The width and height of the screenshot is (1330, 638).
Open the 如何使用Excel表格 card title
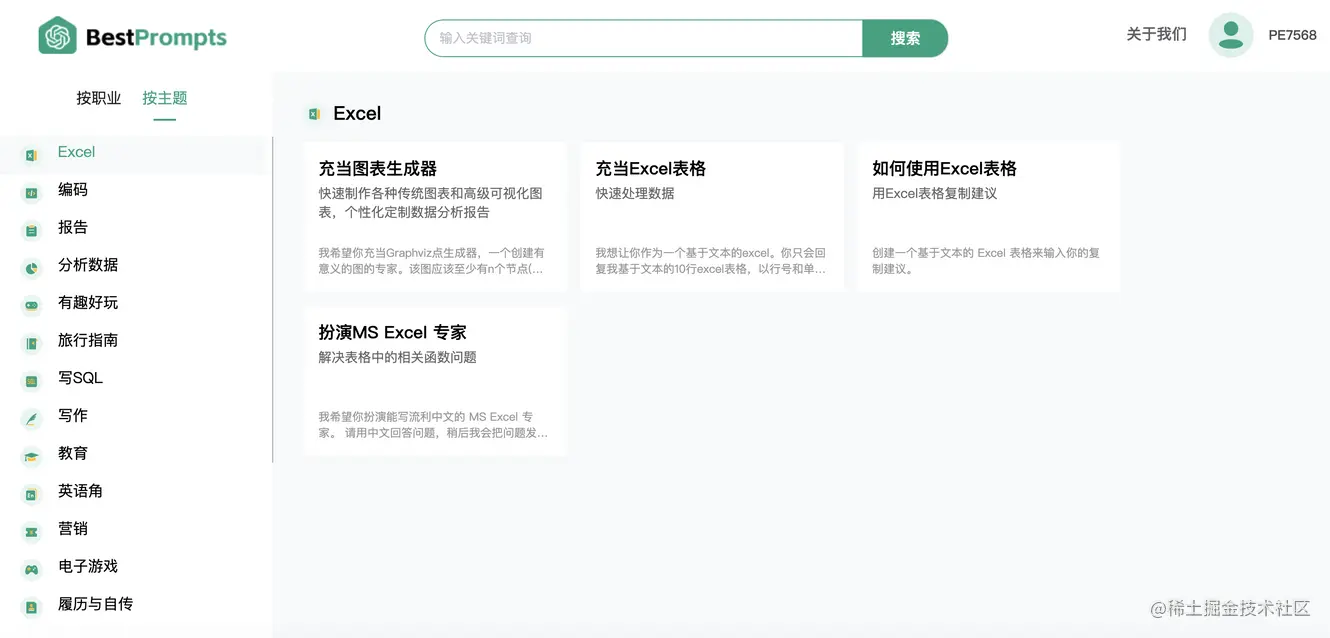tap(944, 168)
